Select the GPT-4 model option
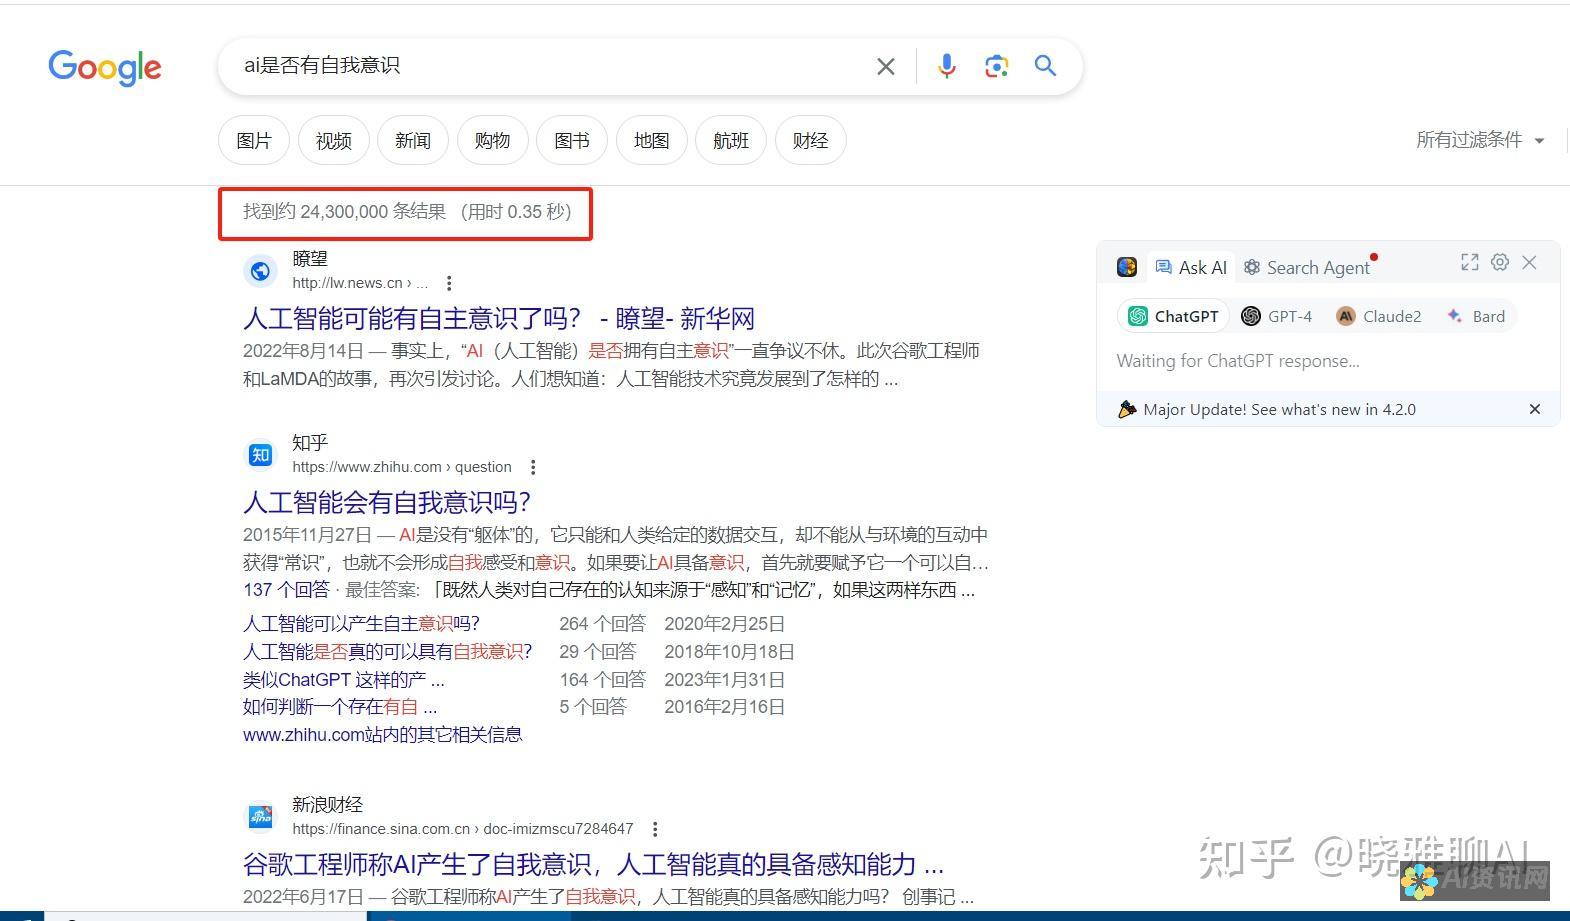Image resolution: width=1570 pixels, height=921 pixels. tap(1277, 316)
